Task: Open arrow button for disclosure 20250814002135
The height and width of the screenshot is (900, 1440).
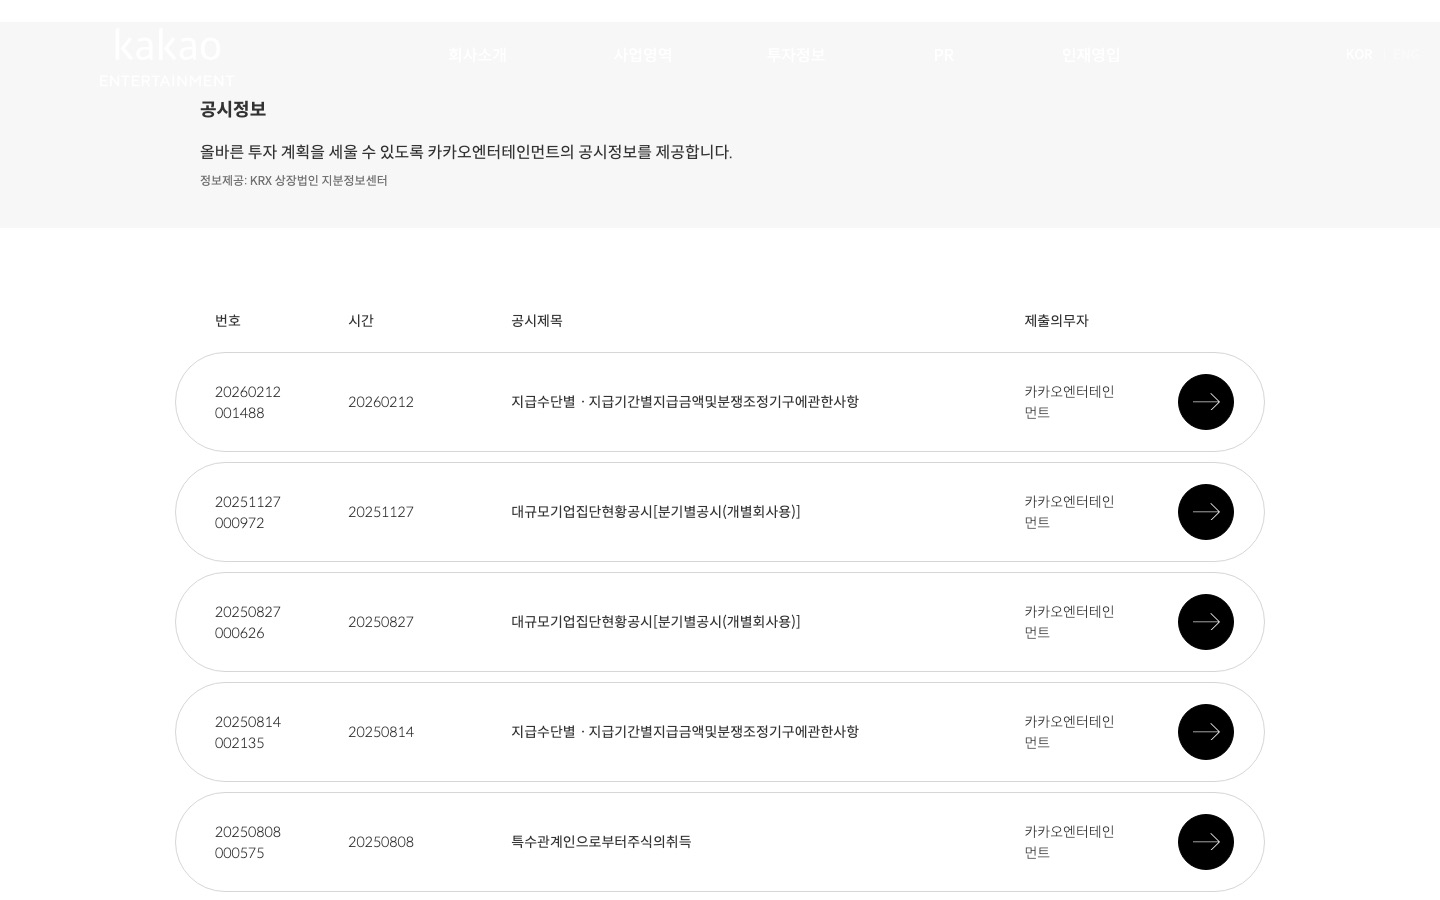Action: (x=1206, y=732)
